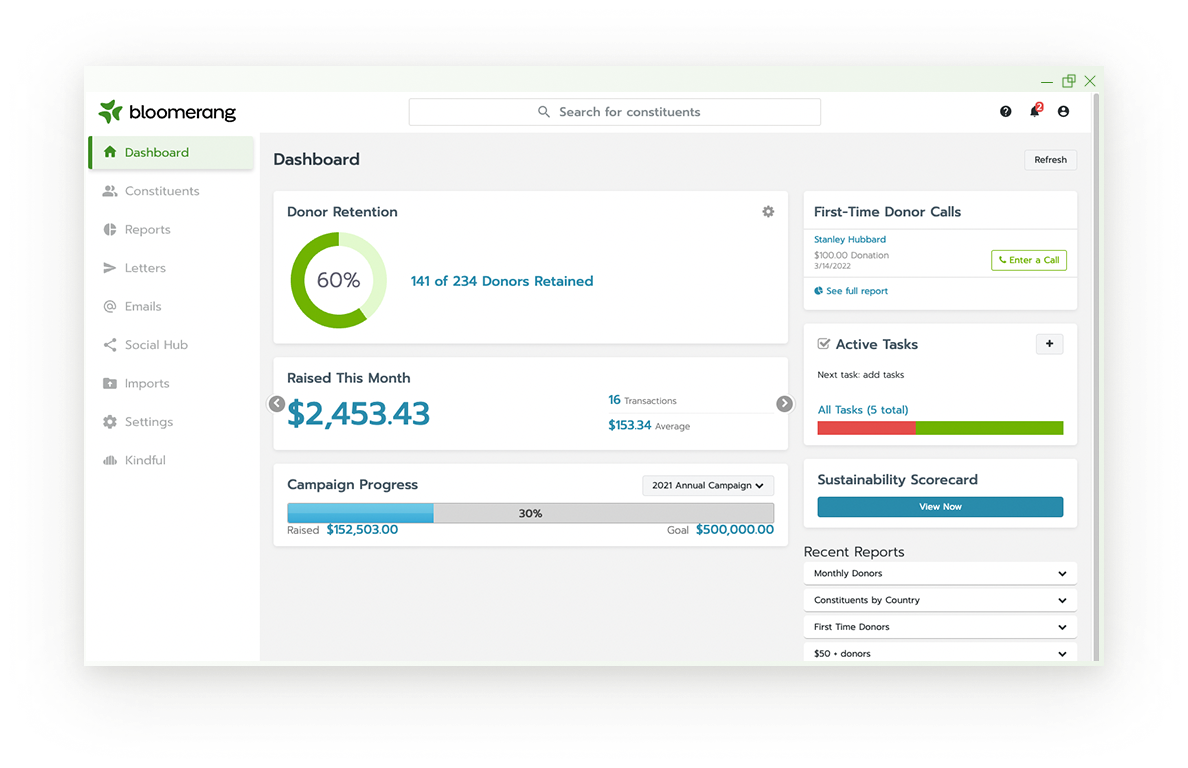Click 141 of 234 Donors Retained link
Viewport: 1188px width, 768px height.
click(x=502, y=281)
